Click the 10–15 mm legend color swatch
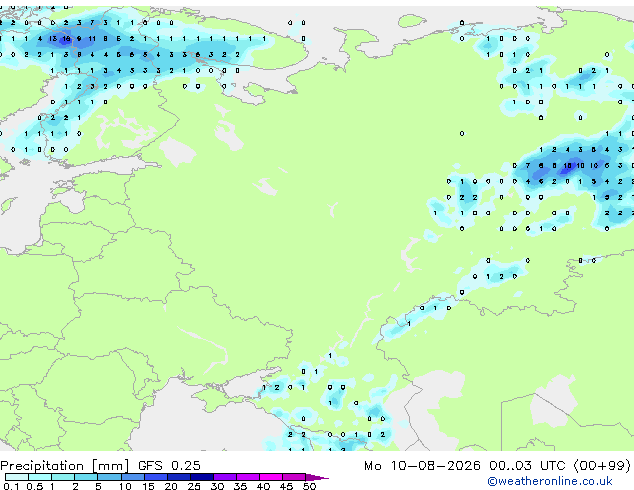The image size is (634, 490). [132, 477]
